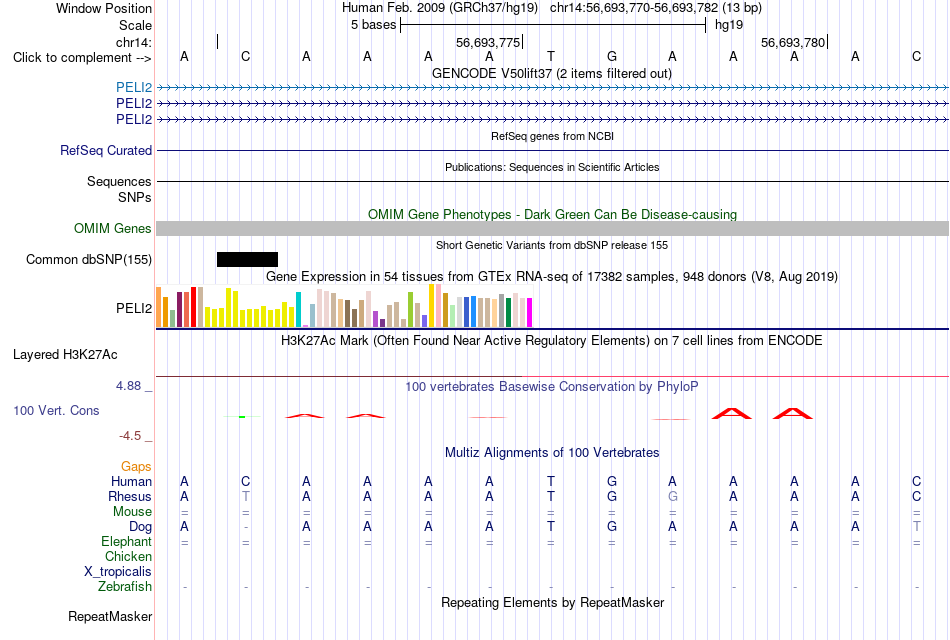Viewport: 950px width, 640px height.
Task: Click the 'H3K27Ac Mark' ENCODE track title
Action: (x=552, y=341)
